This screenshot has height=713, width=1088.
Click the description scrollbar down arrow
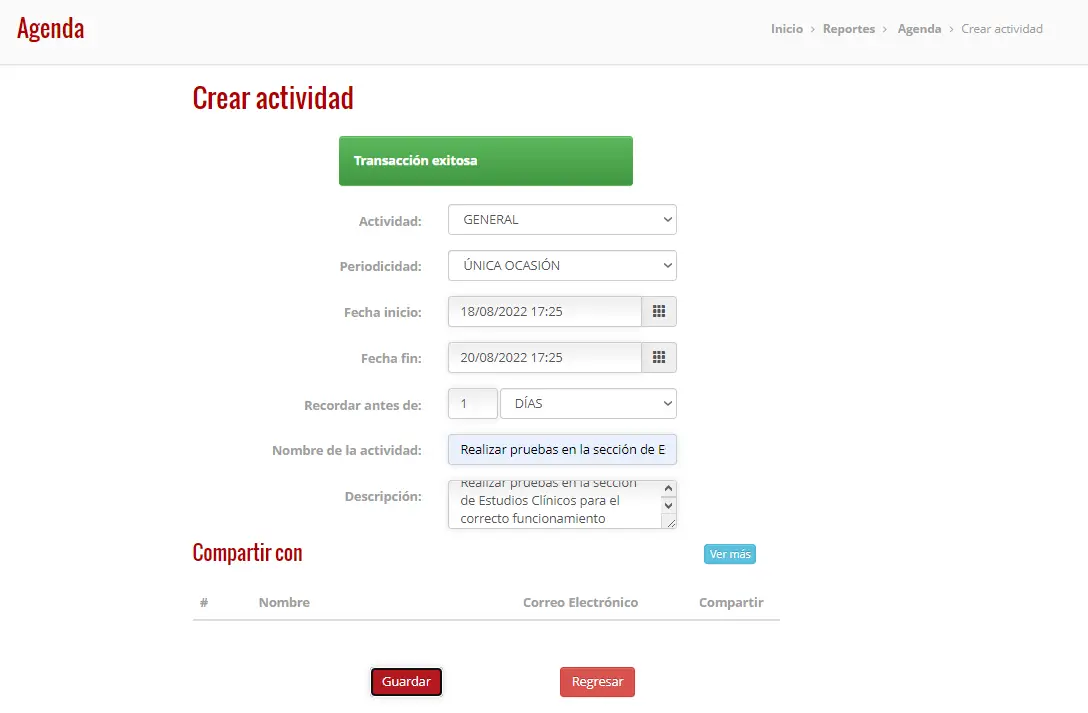point(668,506)
